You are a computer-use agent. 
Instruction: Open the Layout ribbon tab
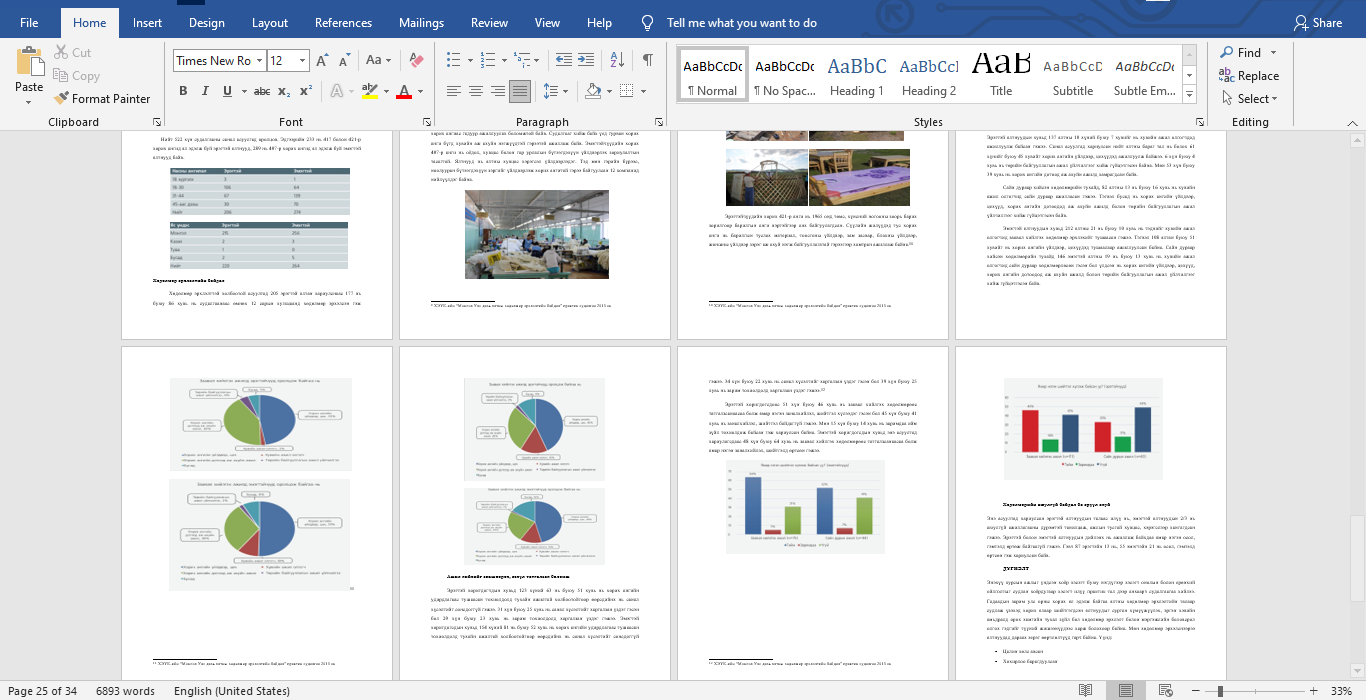pyautogui.click(x=270, y=23)
